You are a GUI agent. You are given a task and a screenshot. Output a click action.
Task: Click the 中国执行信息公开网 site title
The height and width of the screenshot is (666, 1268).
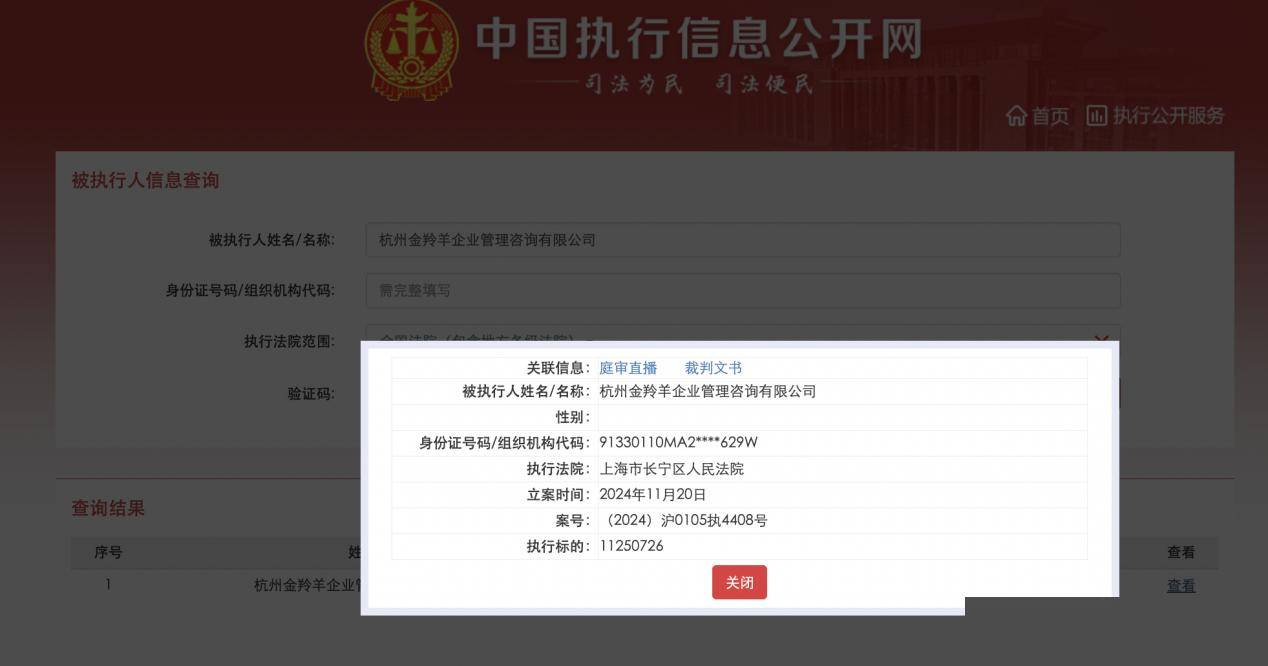698,39
